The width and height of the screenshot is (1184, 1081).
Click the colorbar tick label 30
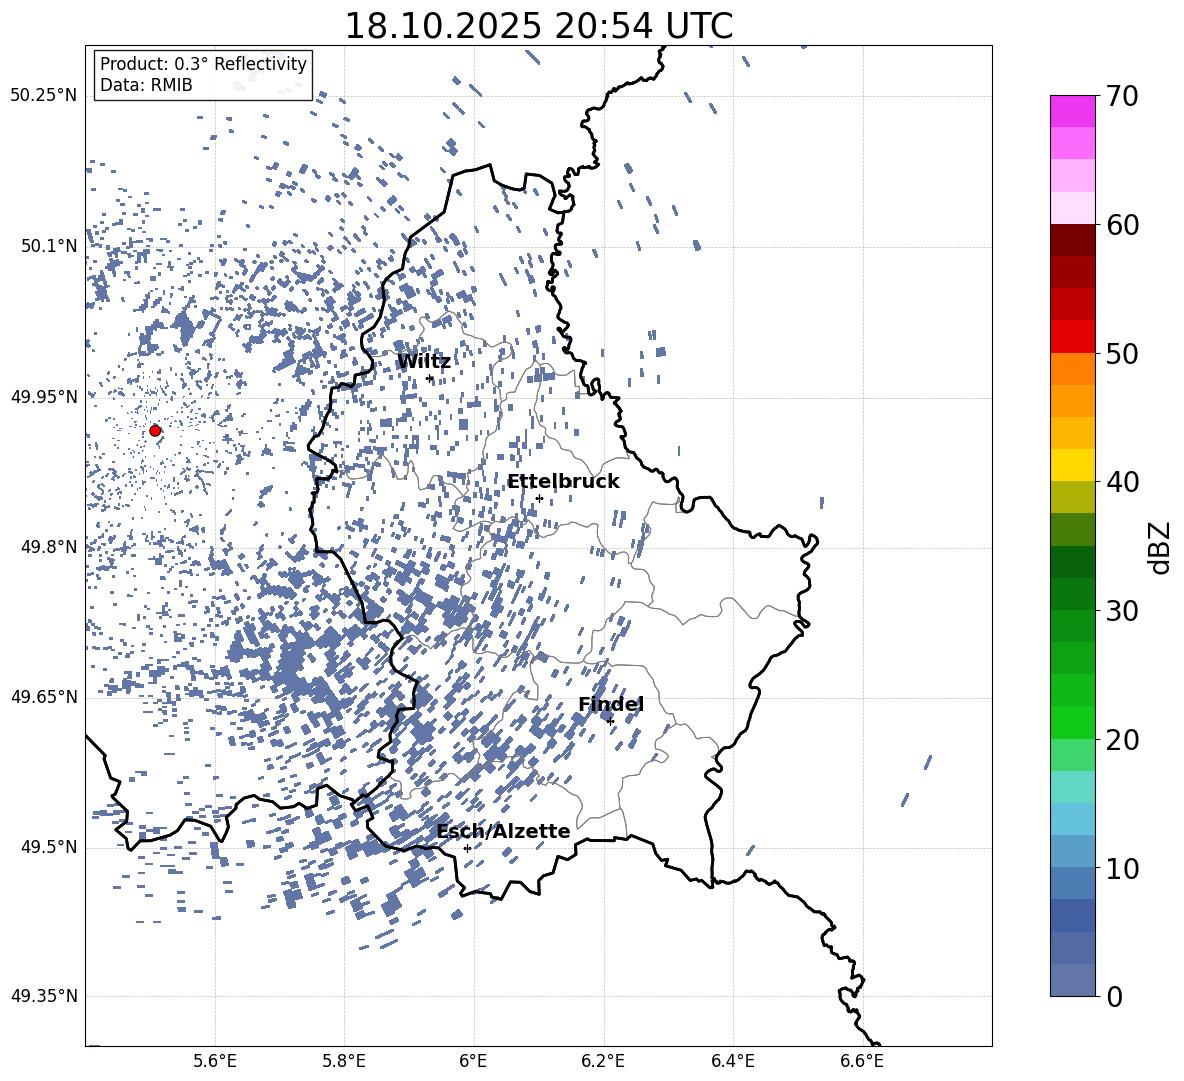point(1122,610)
